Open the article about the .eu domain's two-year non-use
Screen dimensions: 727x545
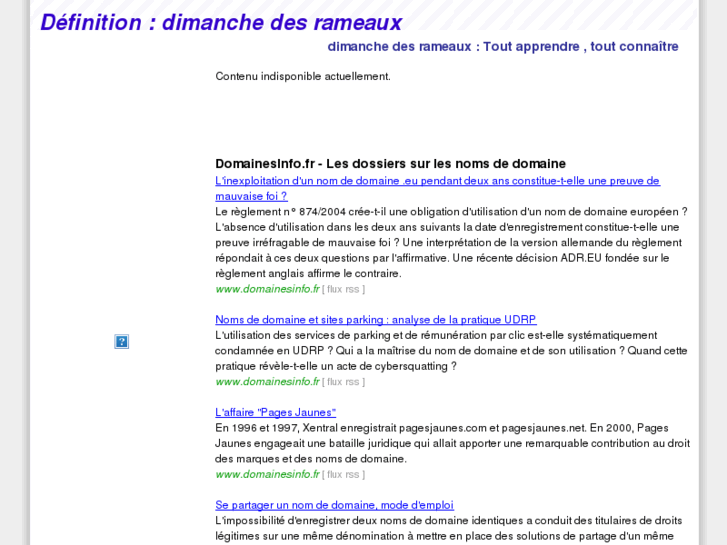(x=437, y=188)
